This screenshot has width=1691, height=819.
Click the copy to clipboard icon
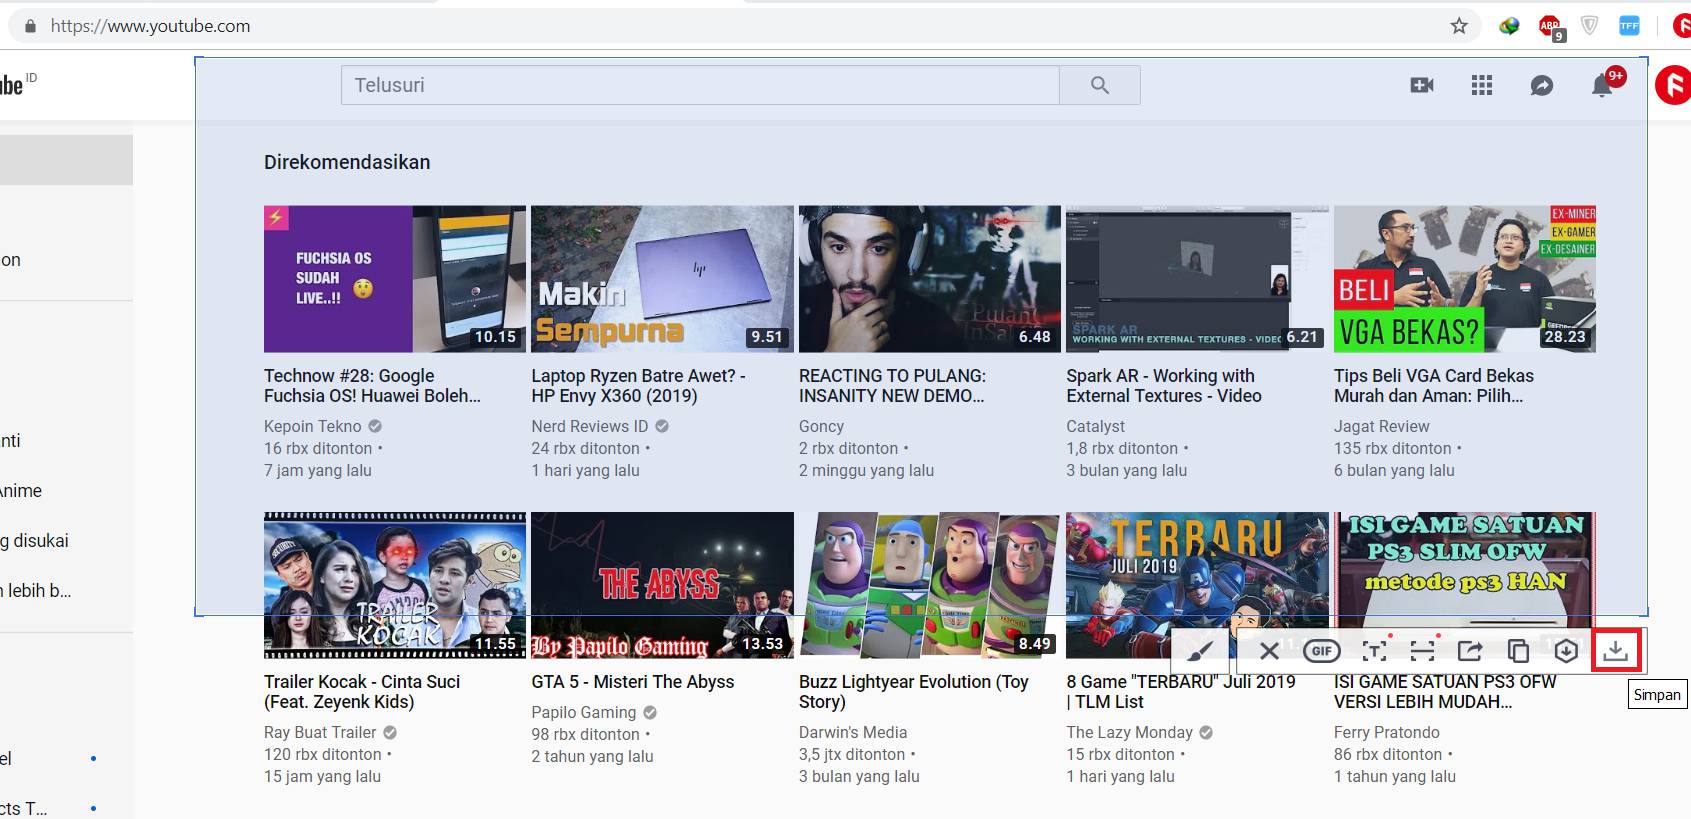tap(1518, 651)
